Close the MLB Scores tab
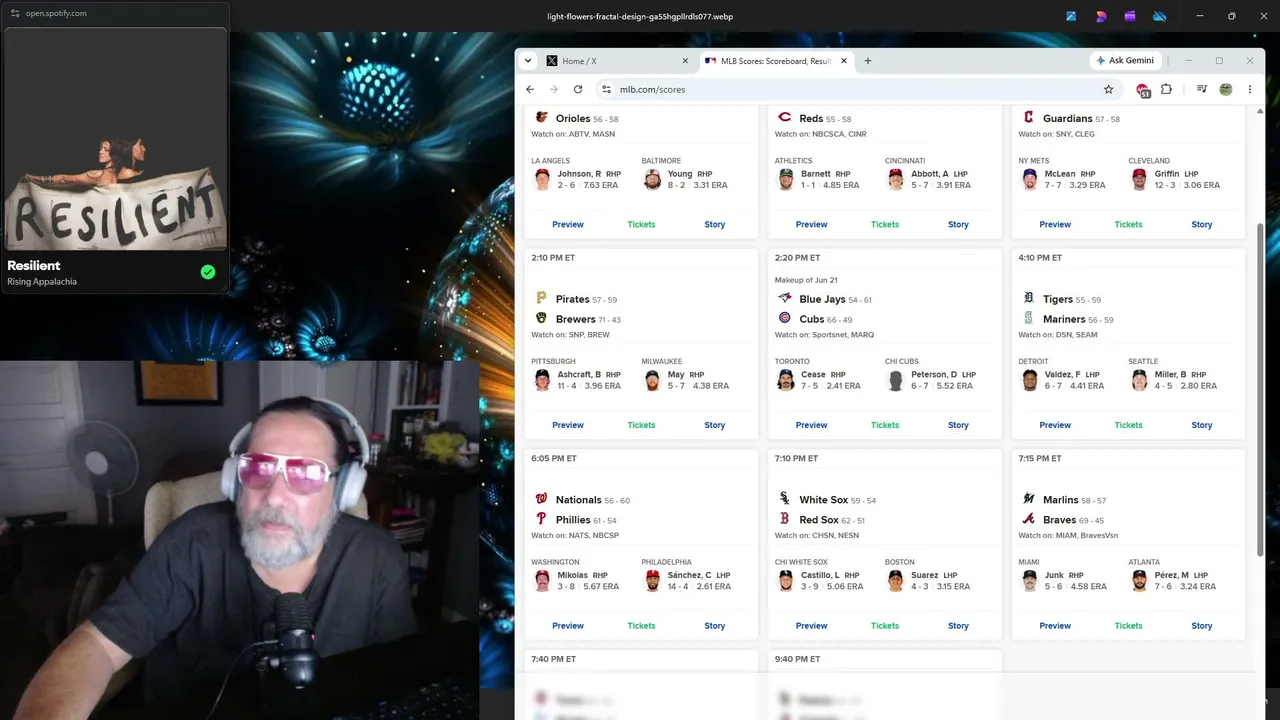This screenshot has width=1280, height=720. [844, 61]
